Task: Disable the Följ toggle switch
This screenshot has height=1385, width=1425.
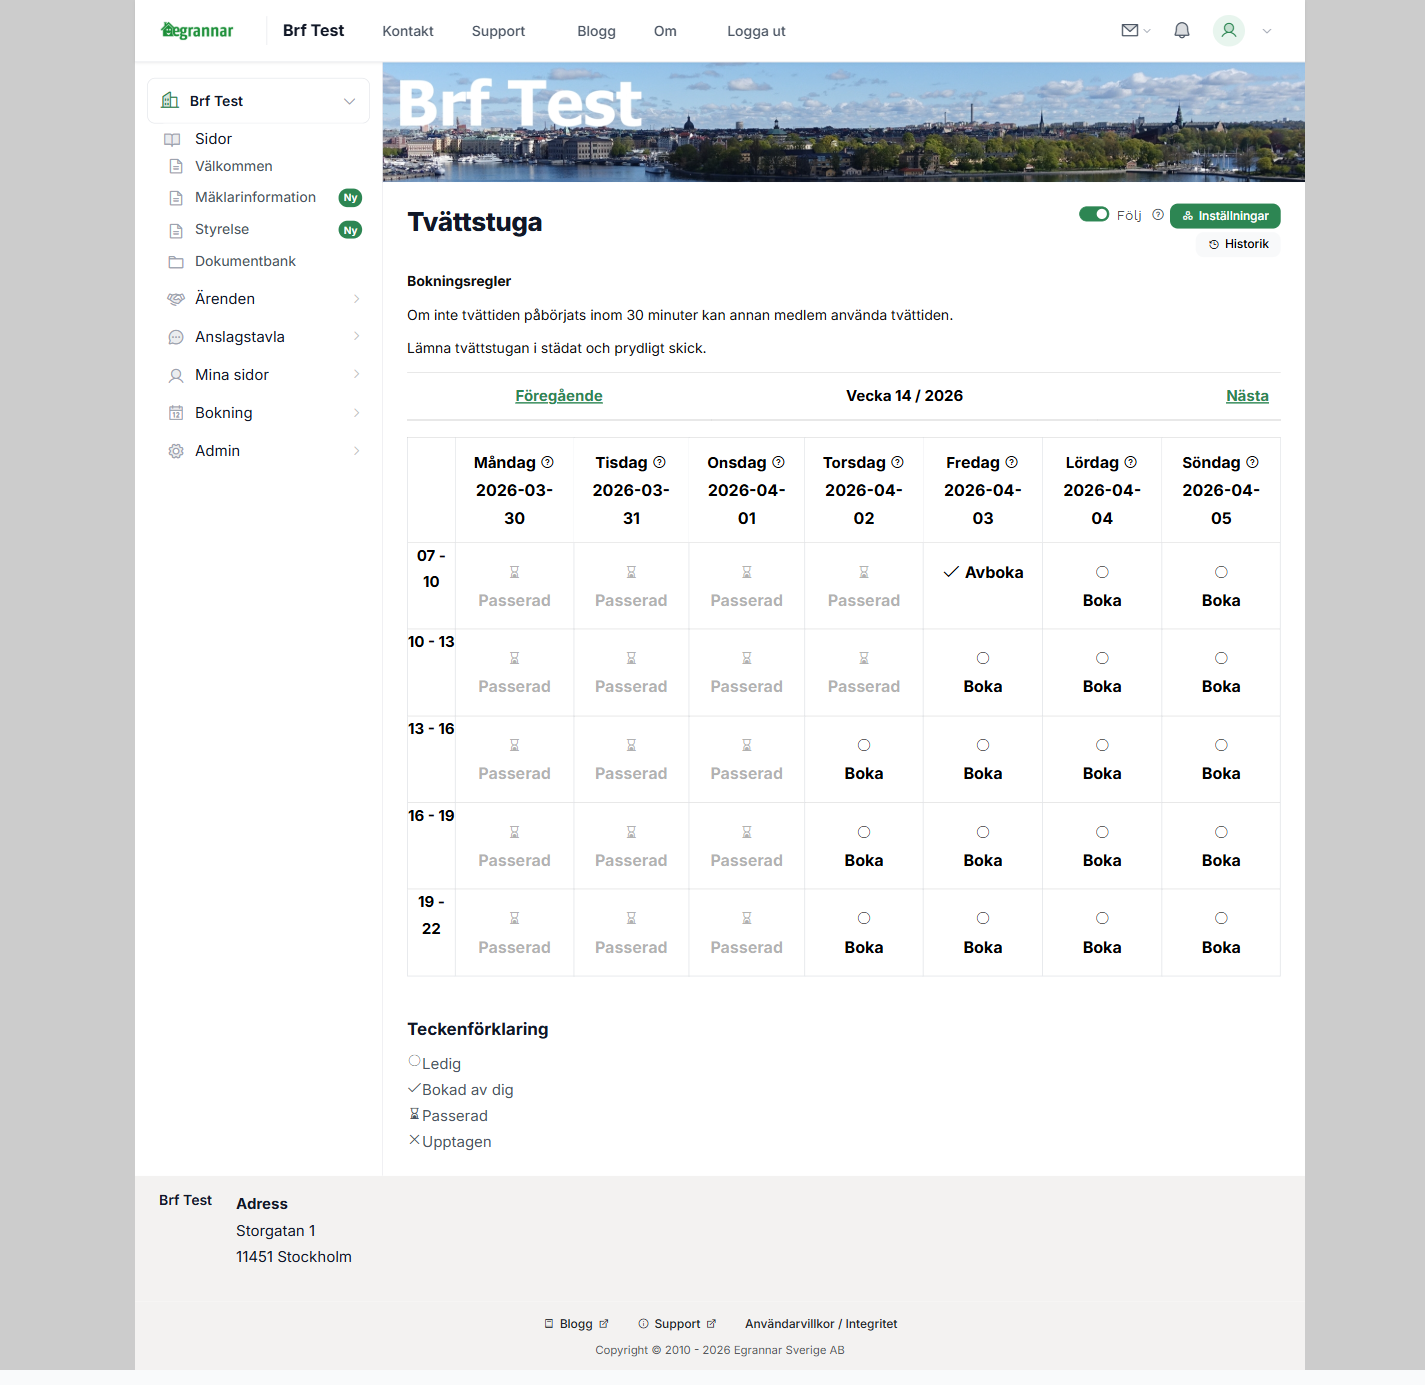Action: tap(1094, 214)
